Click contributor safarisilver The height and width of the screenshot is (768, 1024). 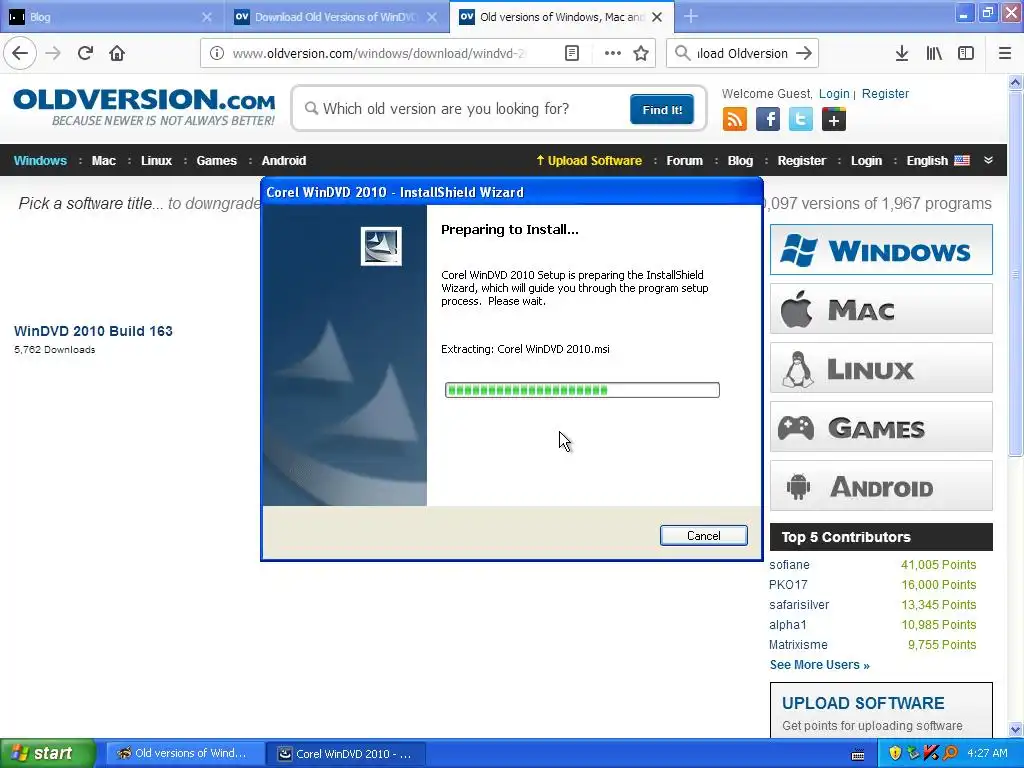(x=799, y=605)
